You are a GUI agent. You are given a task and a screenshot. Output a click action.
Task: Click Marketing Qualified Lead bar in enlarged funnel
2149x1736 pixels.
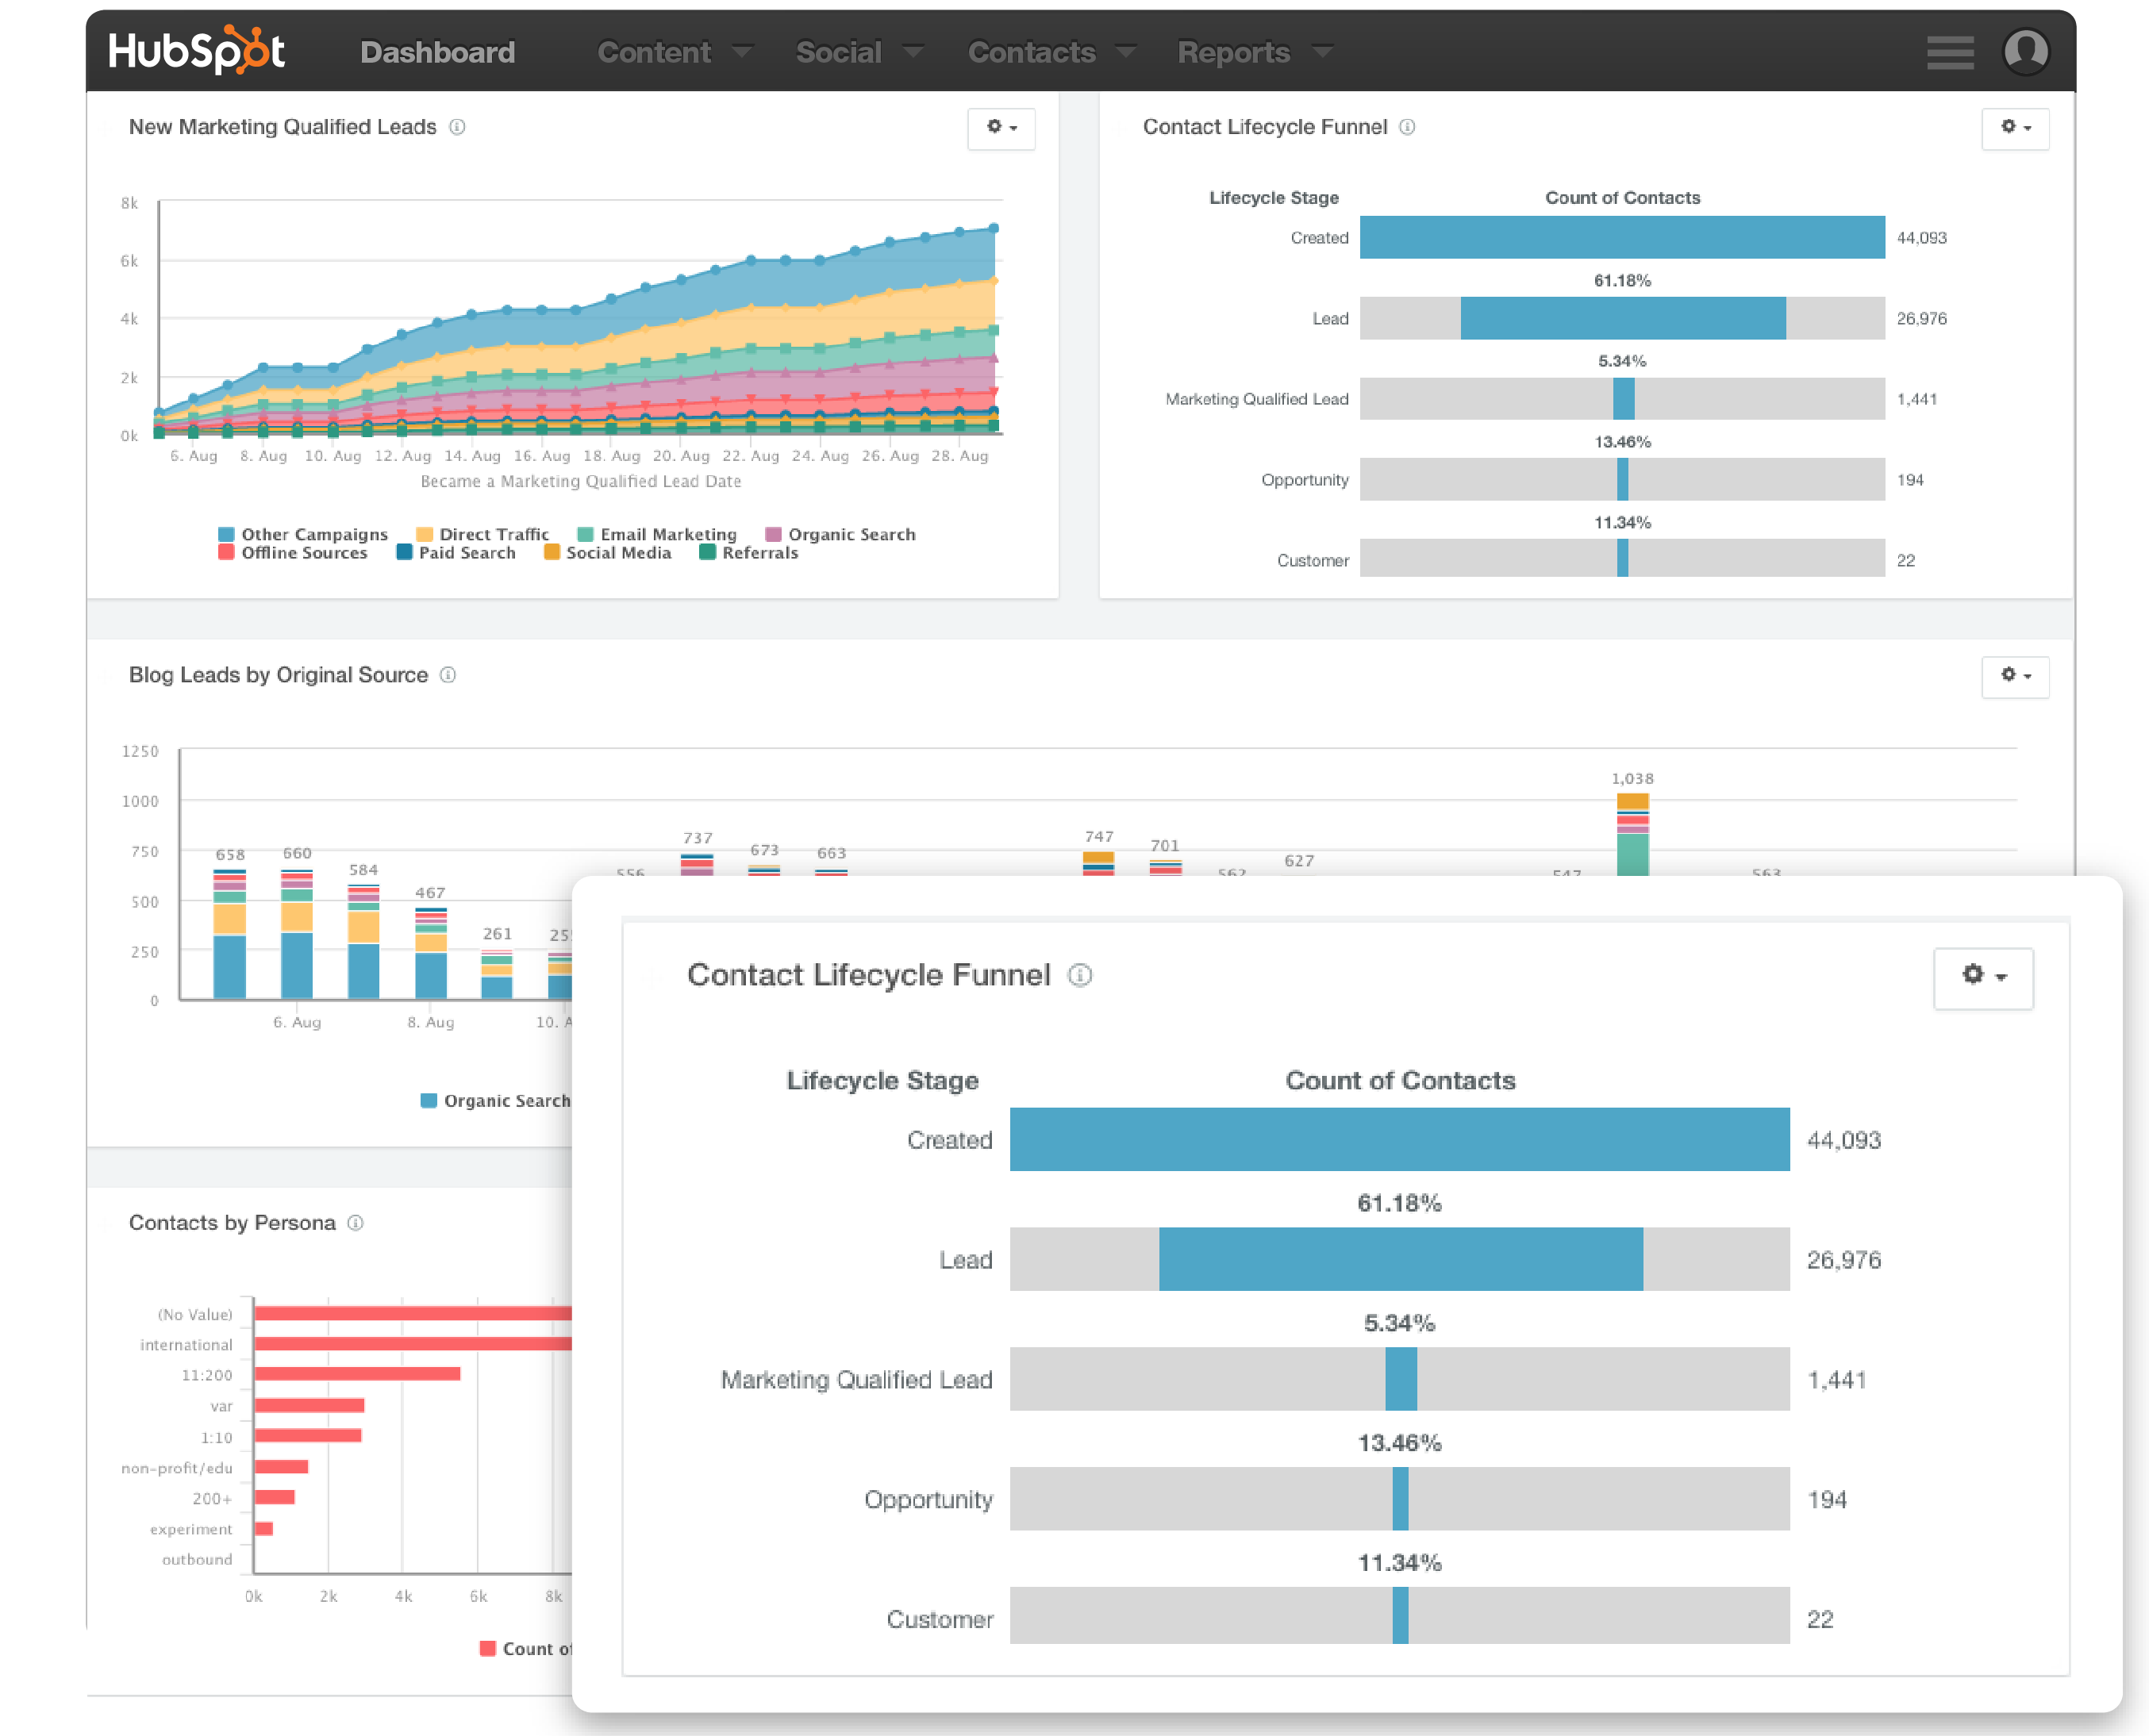pyautogui.click(x=1399, y=1379)
